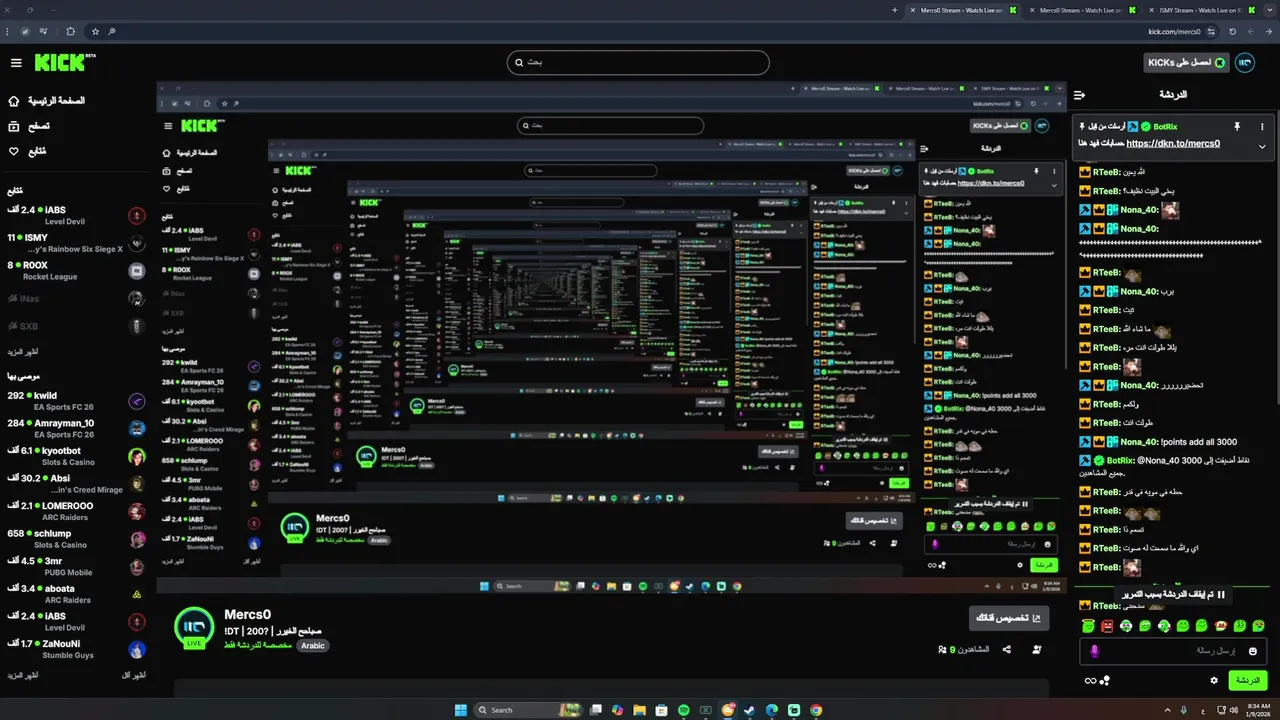Click the Arabic language tag
This screenshot has height=720, width=1280.
[x=313, y=646]
